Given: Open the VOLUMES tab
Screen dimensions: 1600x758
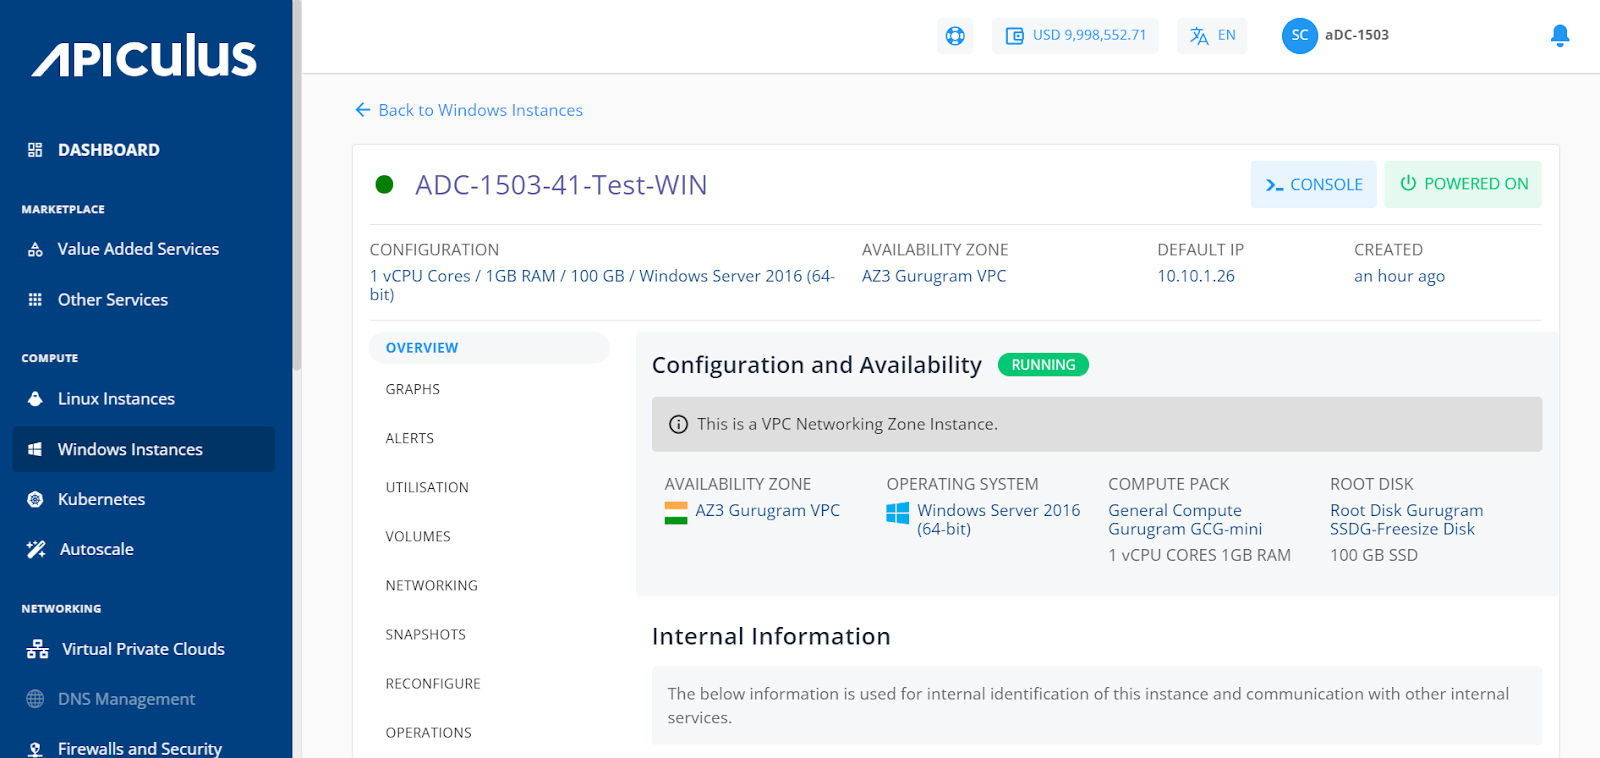Looking at the screenshot, I should pyautogui.click(x=418, y=536).
